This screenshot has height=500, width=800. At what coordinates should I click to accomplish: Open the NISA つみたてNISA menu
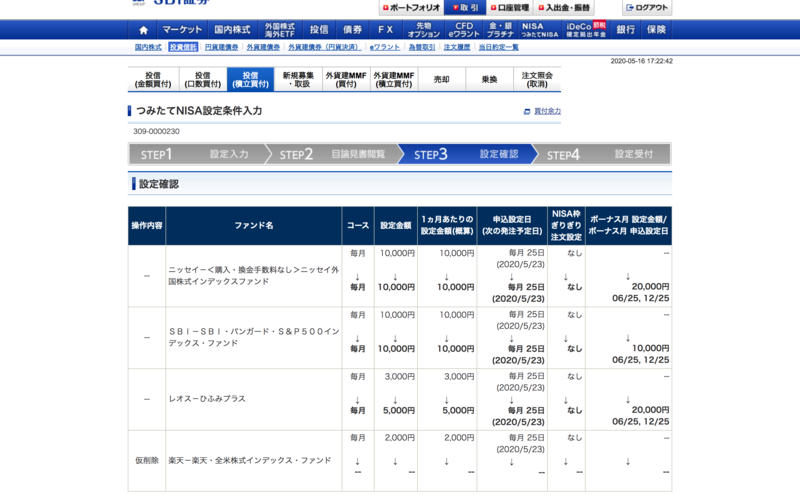539,30
